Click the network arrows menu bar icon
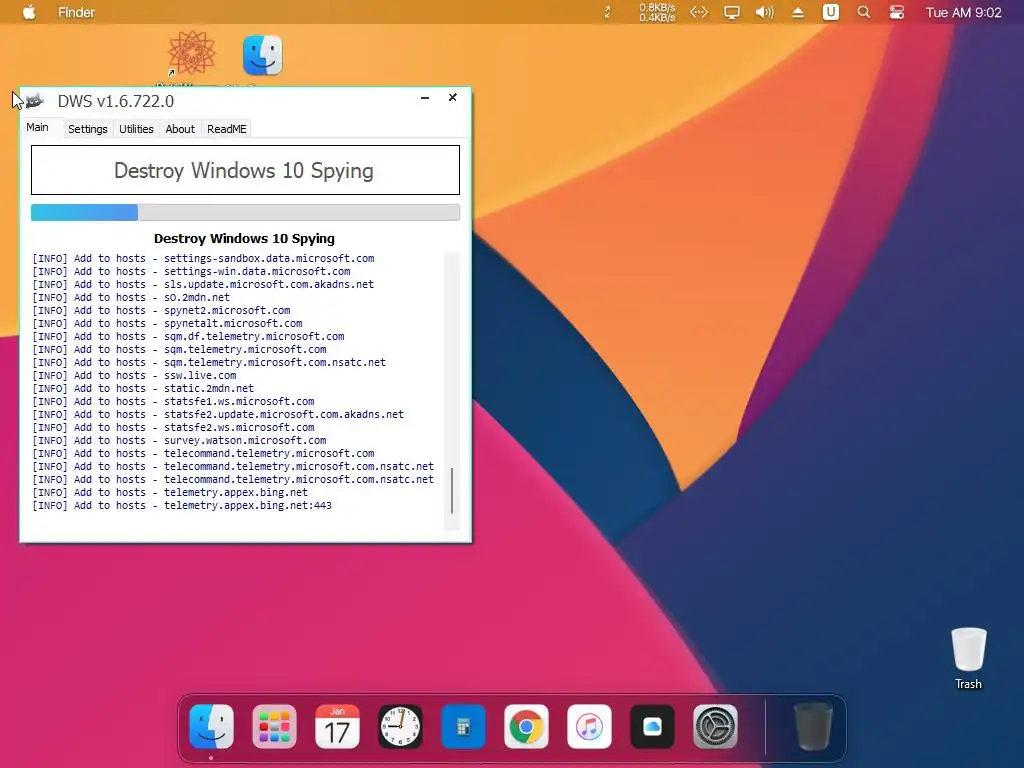 click(699, 12)
